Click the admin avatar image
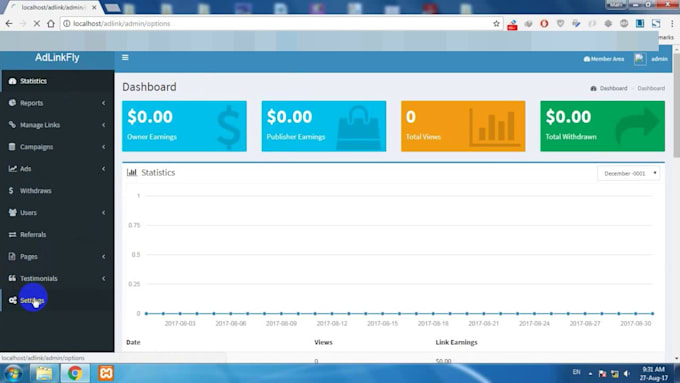Screen dimensions: 680x383 [x=640, y=59]
